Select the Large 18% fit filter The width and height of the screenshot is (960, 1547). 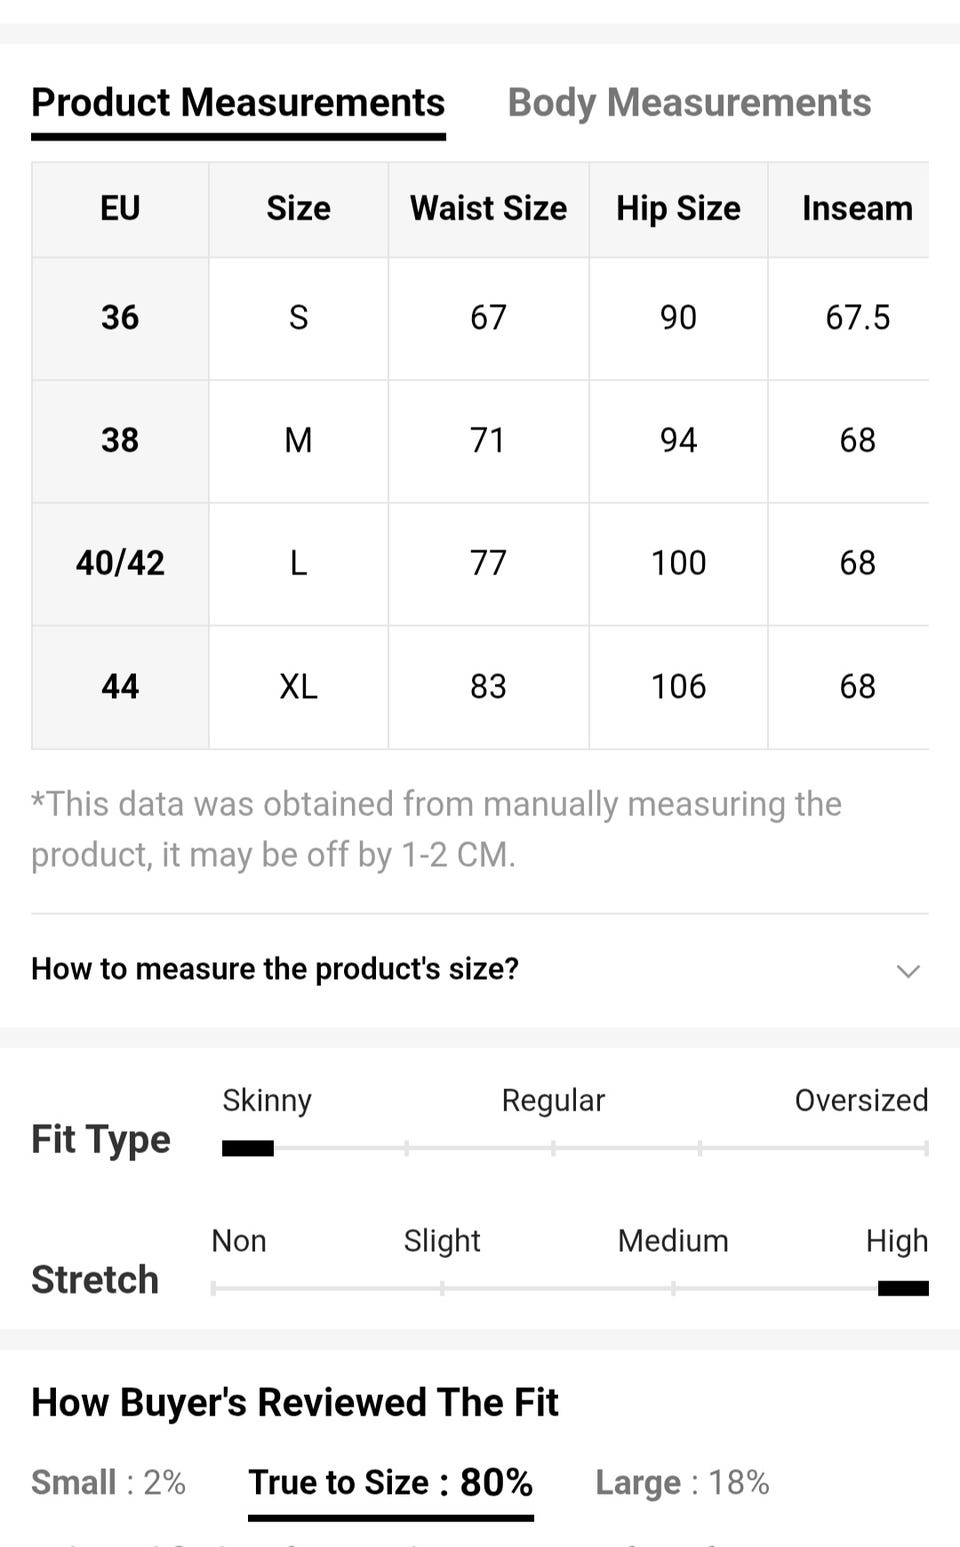(x=682, y=1482)
